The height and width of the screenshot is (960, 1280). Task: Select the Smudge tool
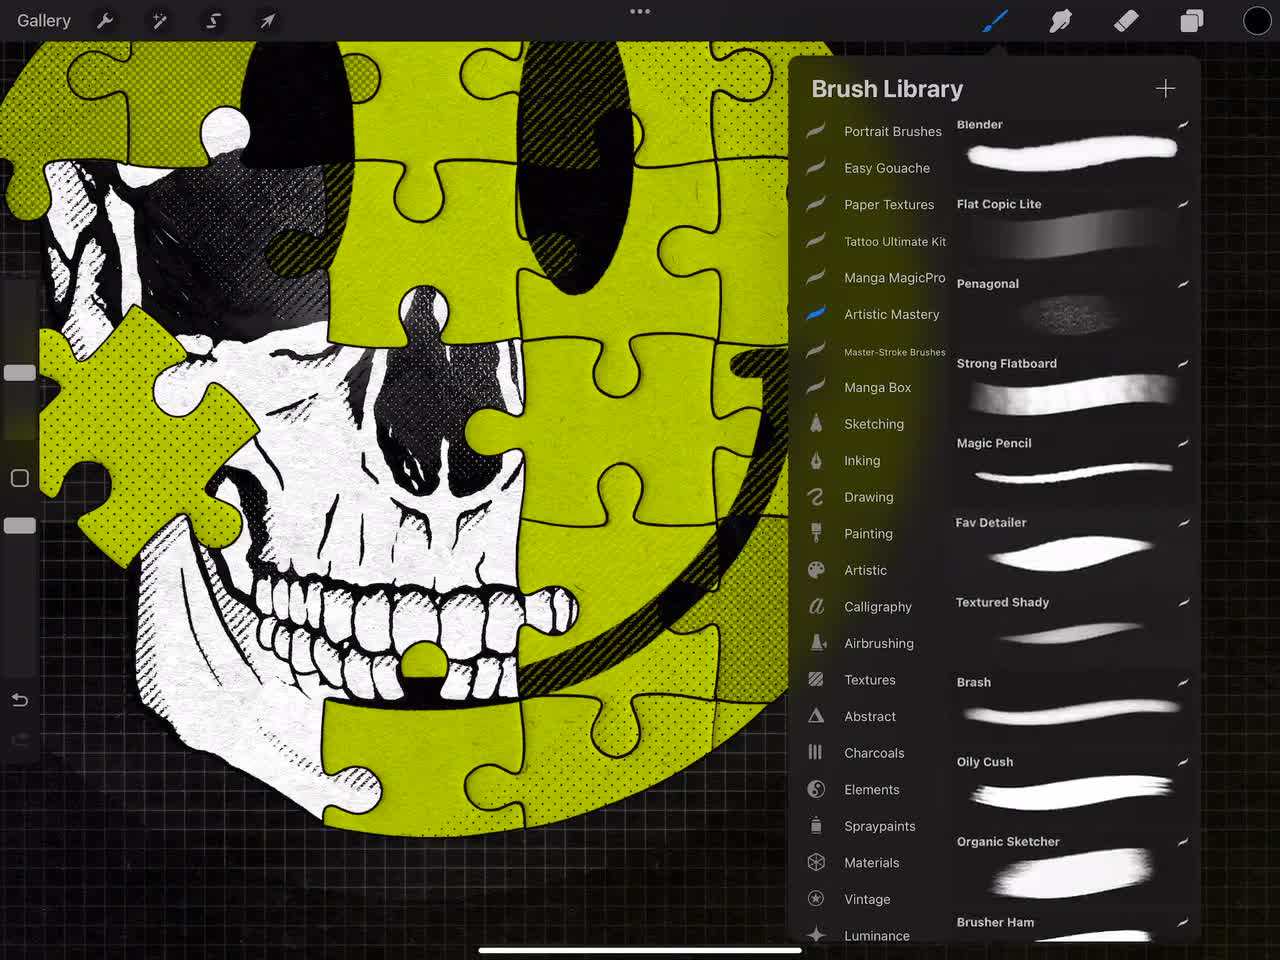[x=1060, y=20]
